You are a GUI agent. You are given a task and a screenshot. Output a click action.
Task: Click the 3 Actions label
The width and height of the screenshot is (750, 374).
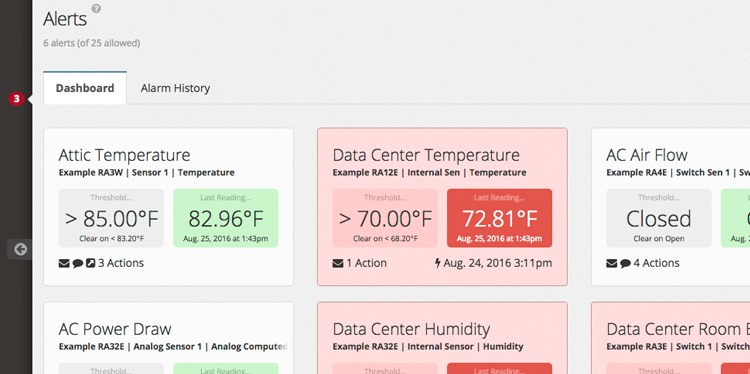point(121,263)
